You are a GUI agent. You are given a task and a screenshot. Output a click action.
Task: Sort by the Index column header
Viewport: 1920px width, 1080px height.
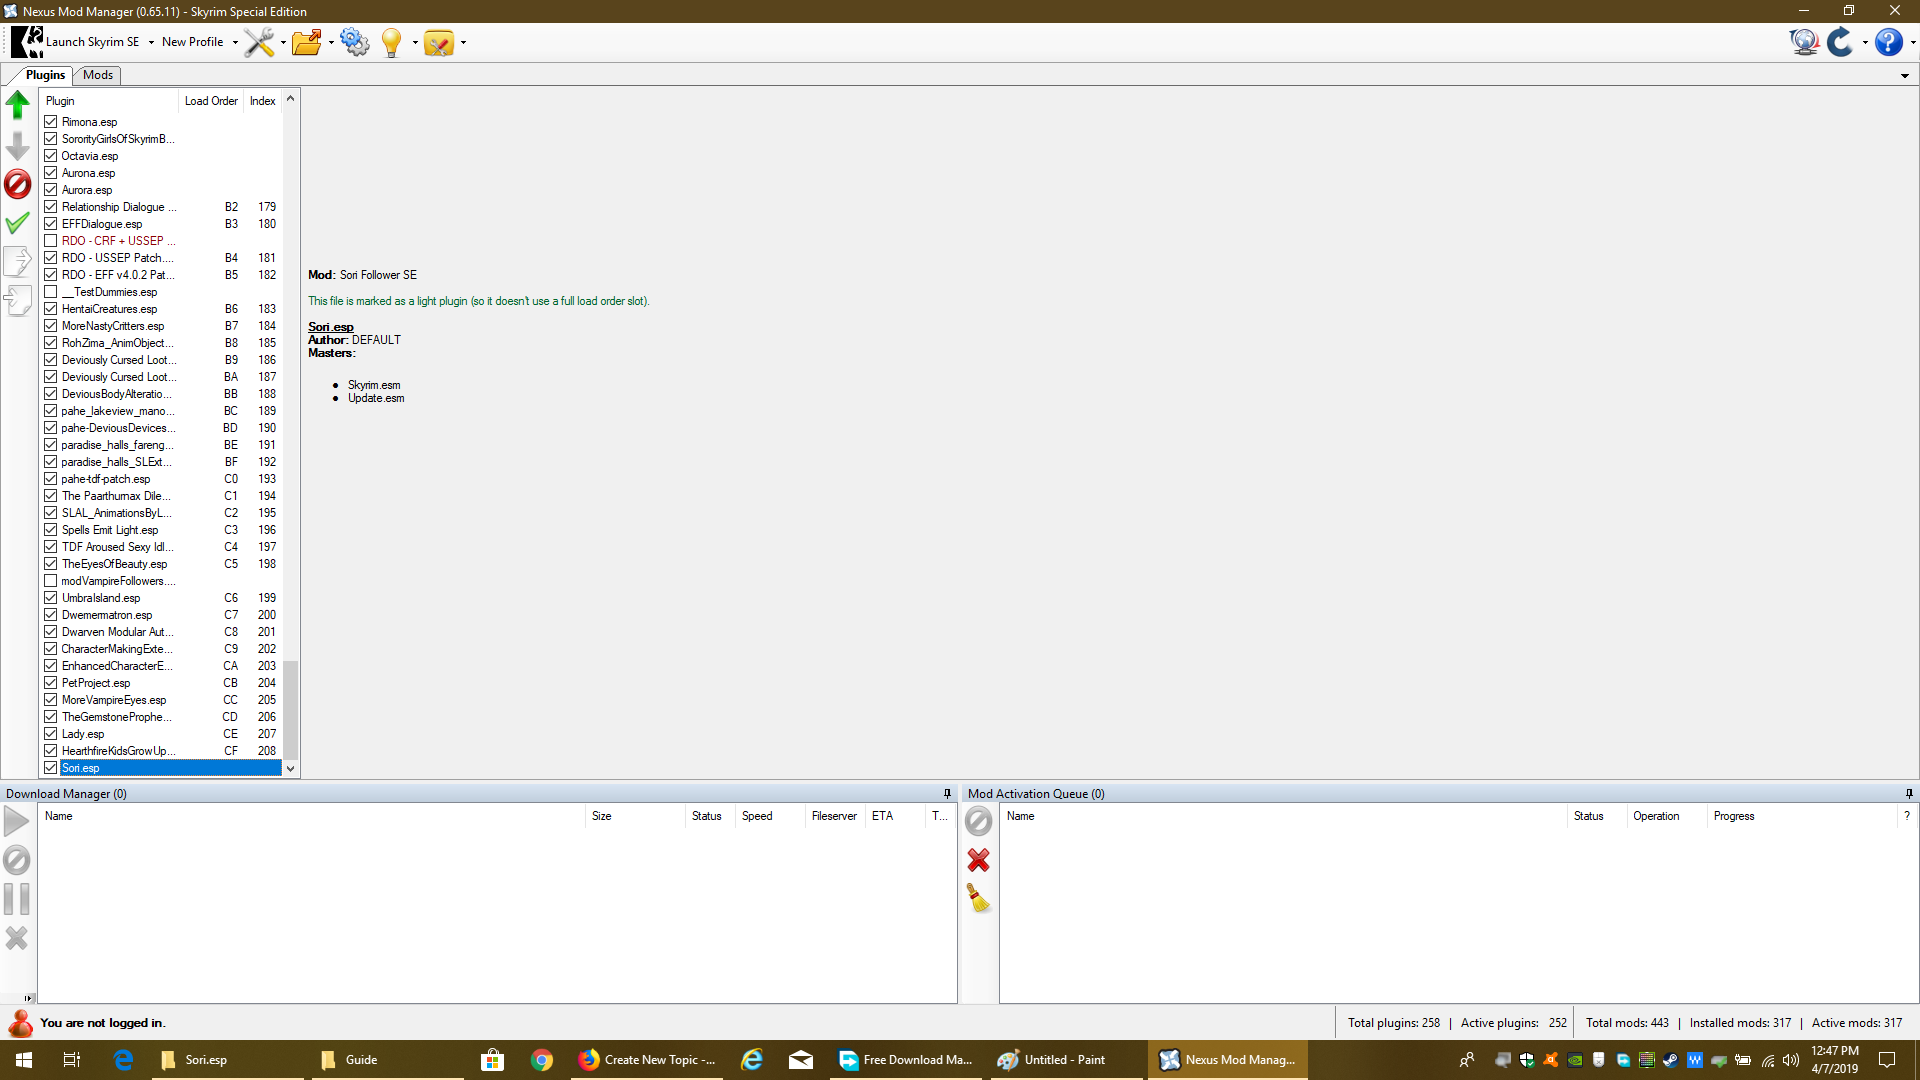(x=263, y=101)
